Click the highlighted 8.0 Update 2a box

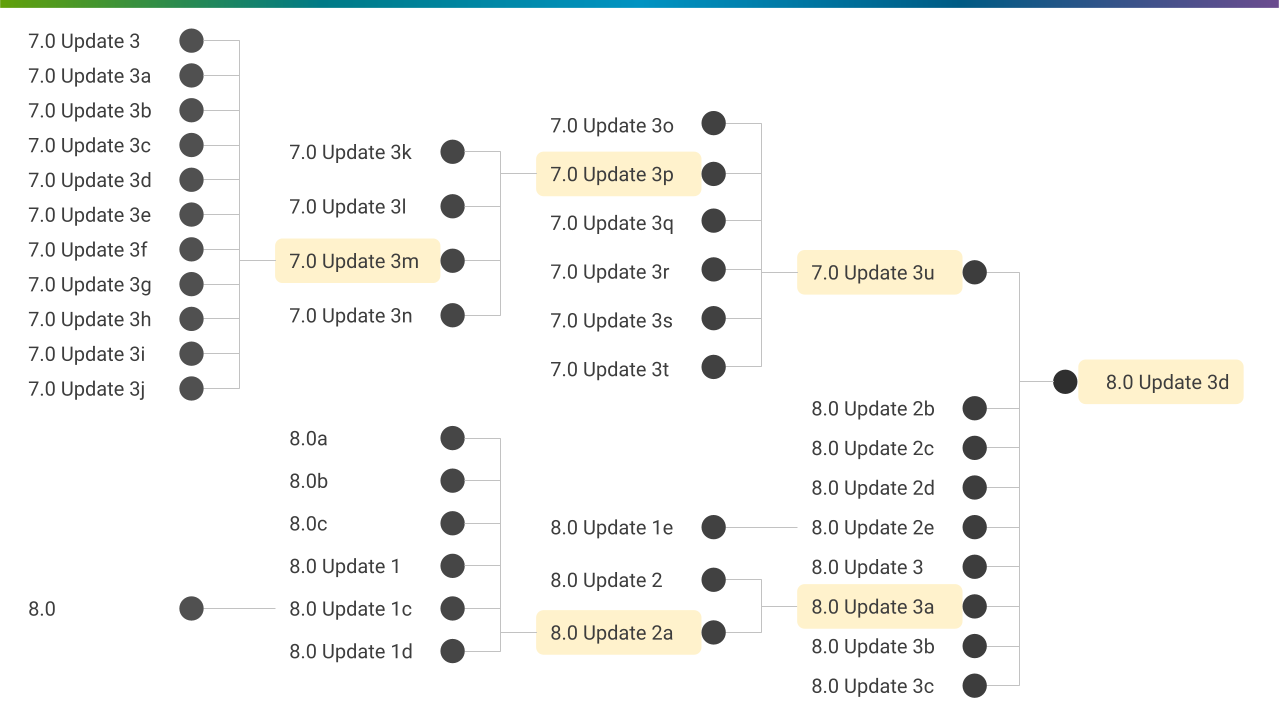614,633
